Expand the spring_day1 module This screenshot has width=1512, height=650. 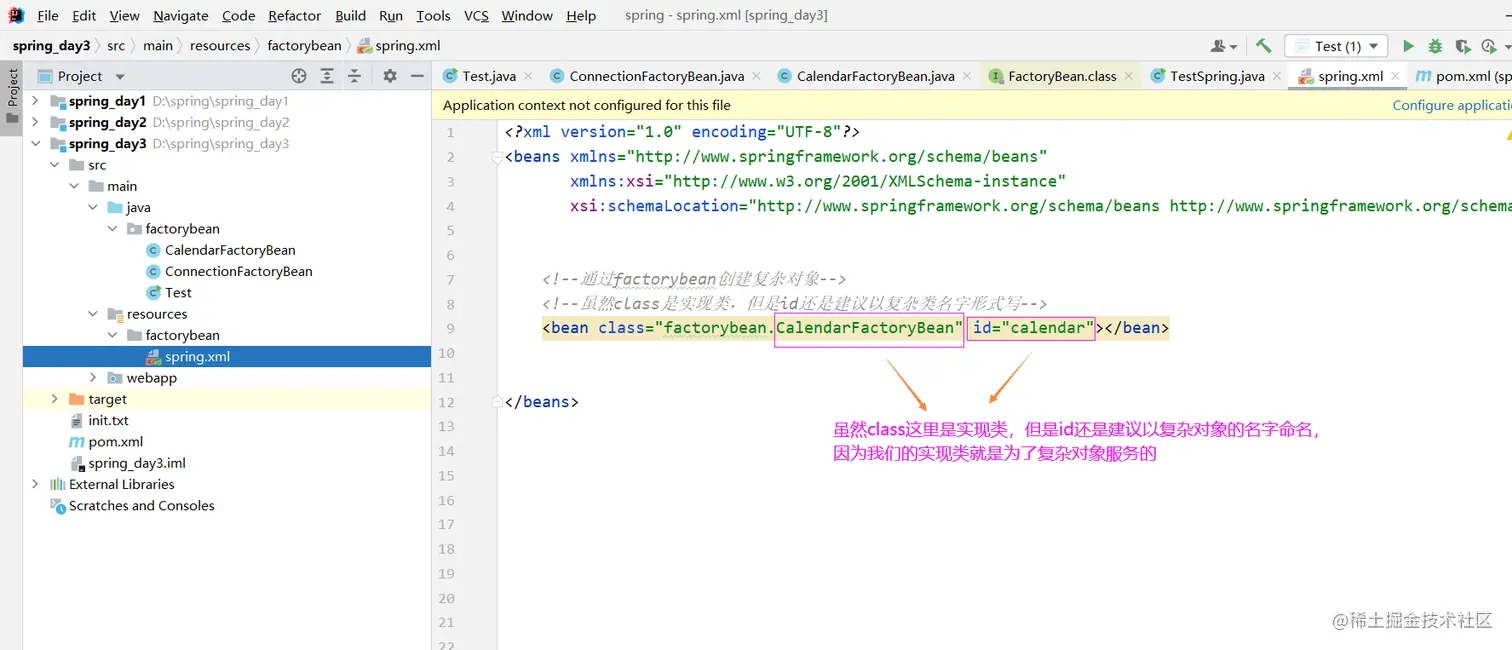click(36, 101)
